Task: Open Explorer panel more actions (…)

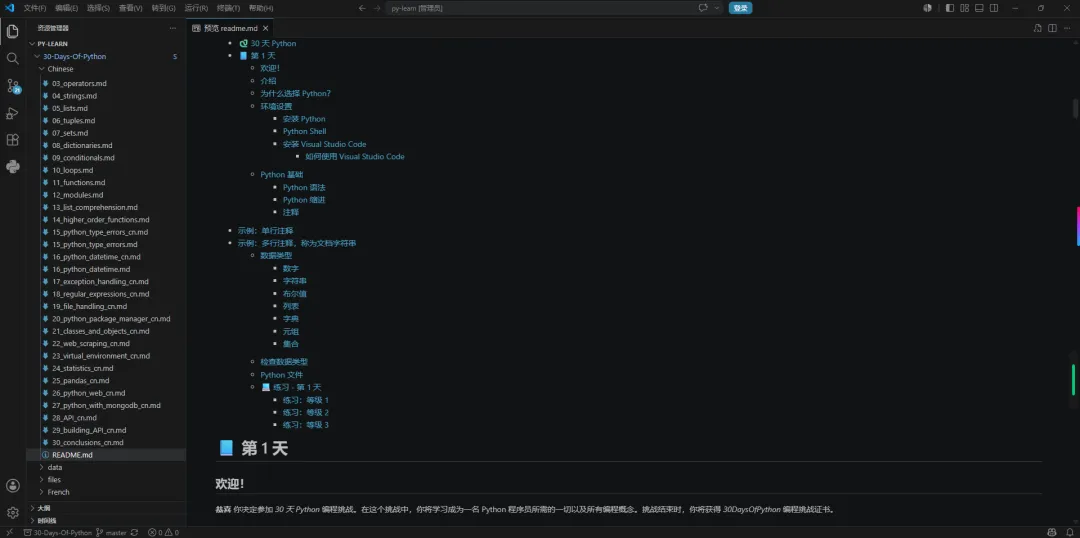Action: pos(172,28)
